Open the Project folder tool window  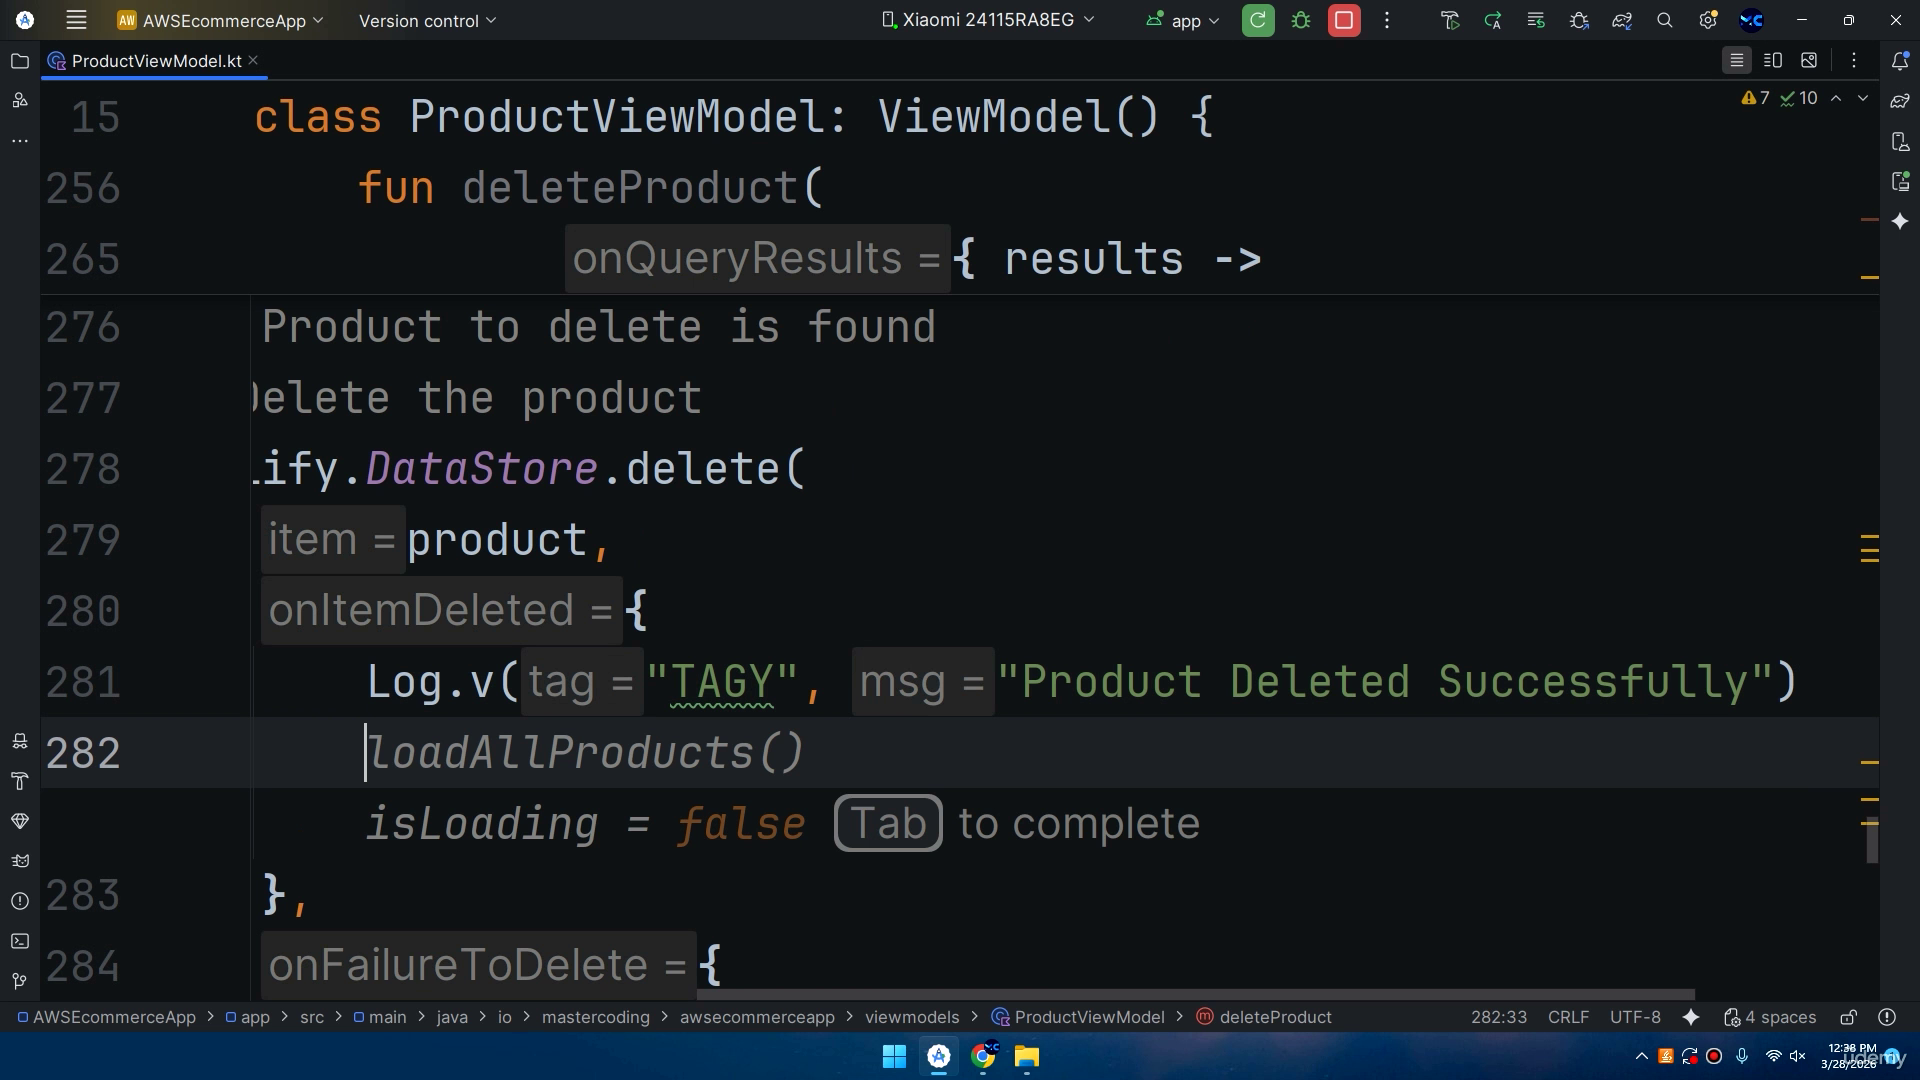point(19,61)
